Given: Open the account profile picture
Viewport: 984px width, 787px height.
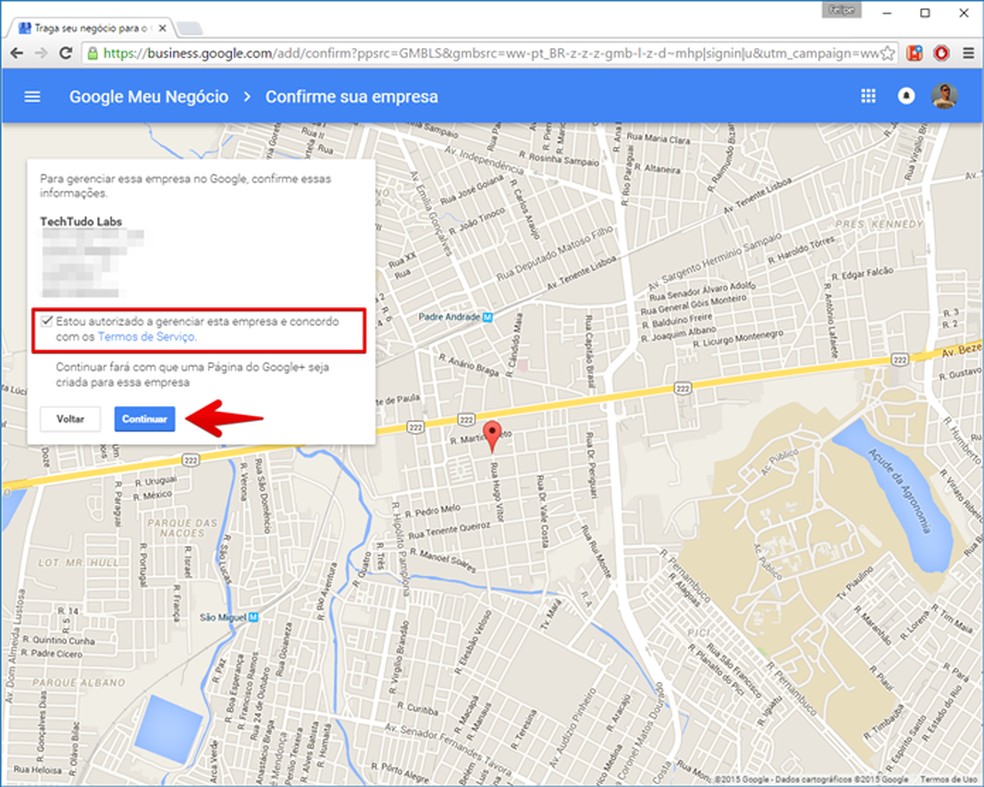Looking at the screenshot, I should 944,96.
